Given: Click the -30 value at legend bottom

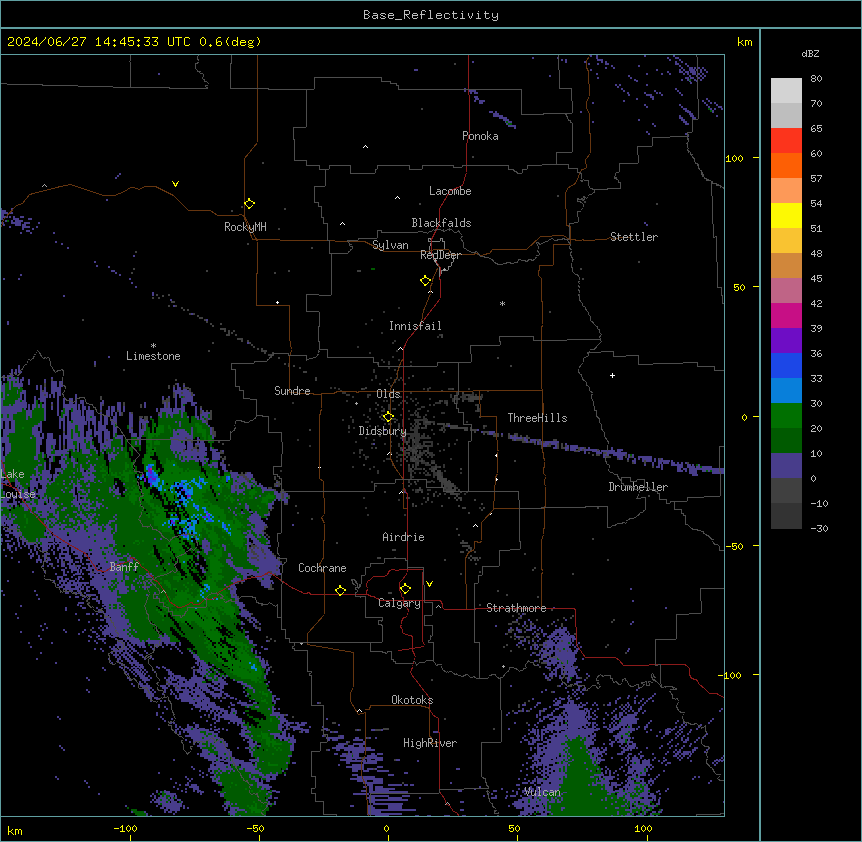Looking at the screenshot, I should 819,528.
